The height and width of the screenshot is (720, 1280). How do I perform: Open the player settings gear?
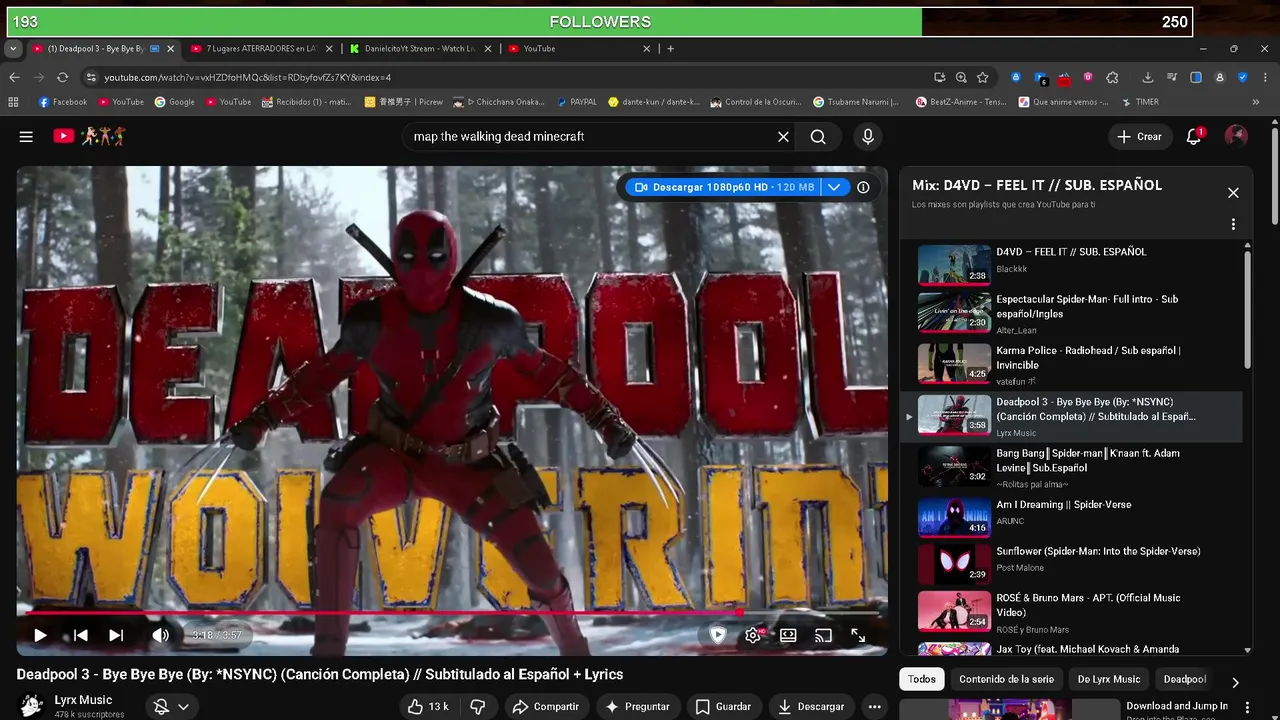tap(753, 635)
